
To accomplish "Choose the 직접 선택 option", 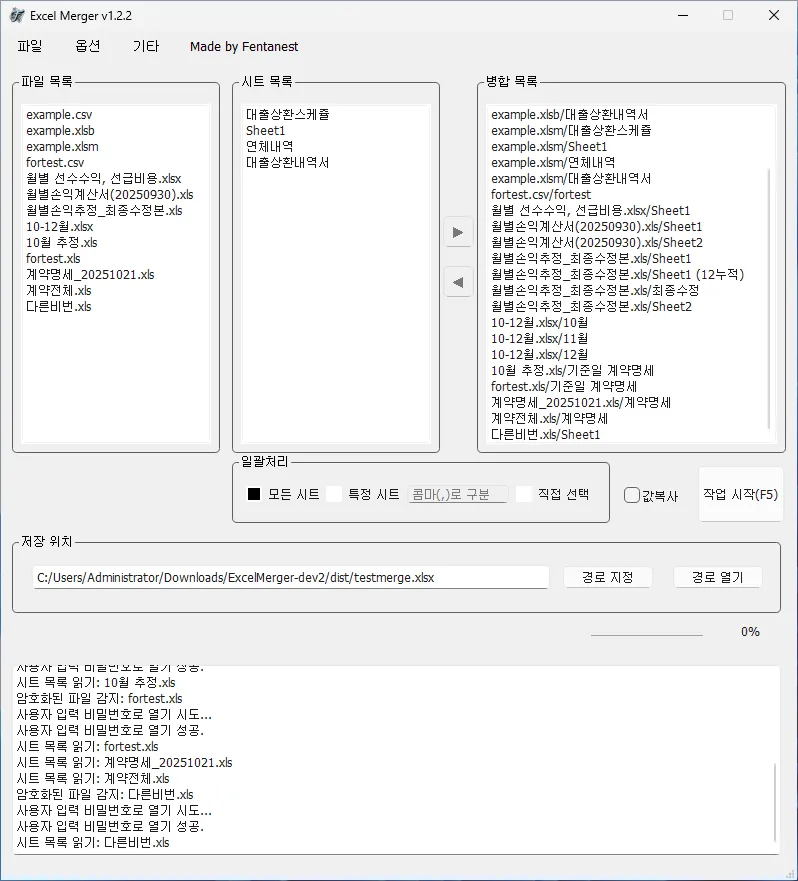I will pyautogui.click(x=523, y=494).
